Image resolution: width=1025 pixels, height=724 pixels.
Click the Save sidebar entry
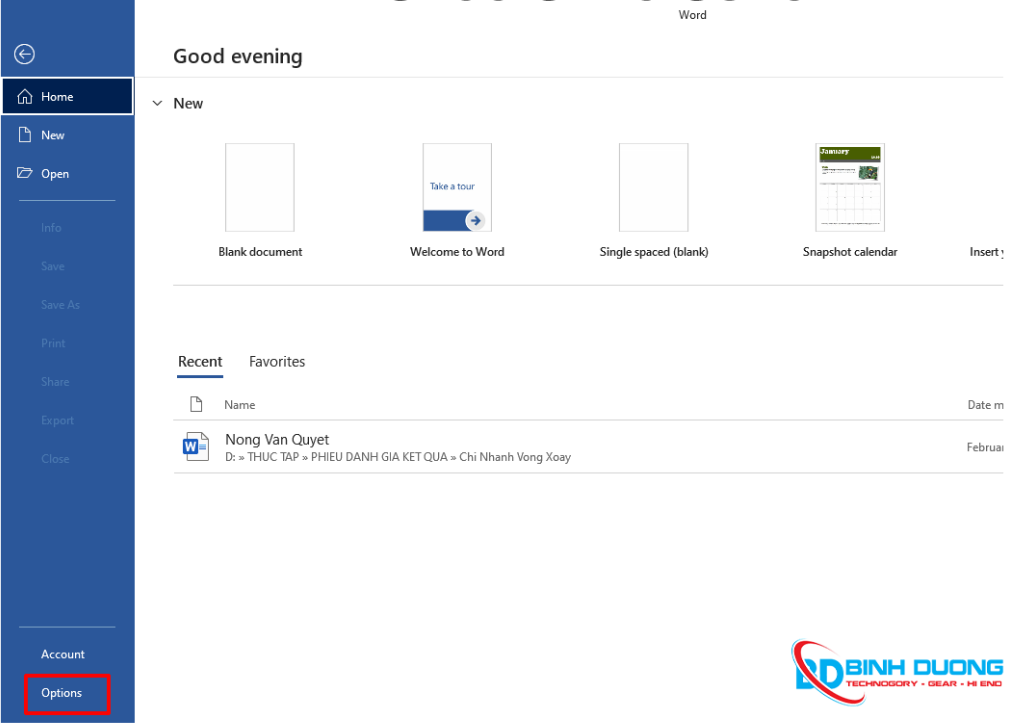52,267
